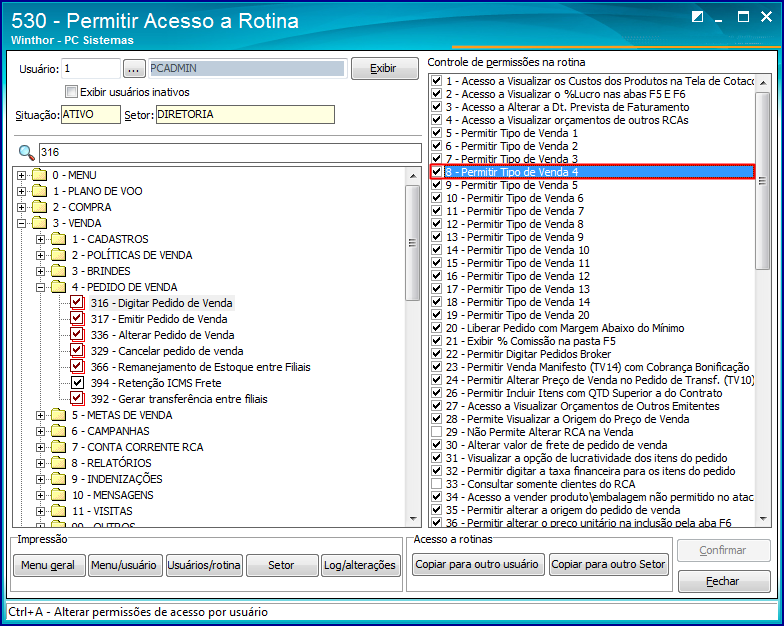Expand the 2 - POLÍTICAS DE VENDA node
The image size is (784, 626).
(x=40, y=256)
